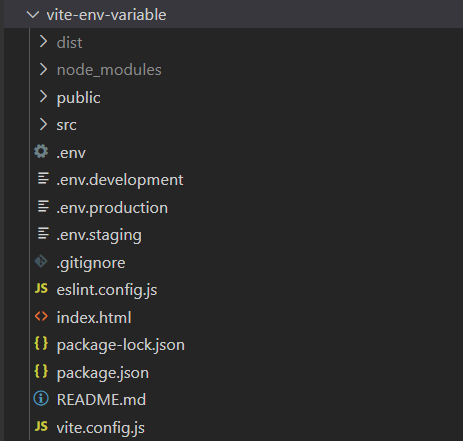
Task: Click the JS icon next to eslint.config.js
Action: click(41, 289)
